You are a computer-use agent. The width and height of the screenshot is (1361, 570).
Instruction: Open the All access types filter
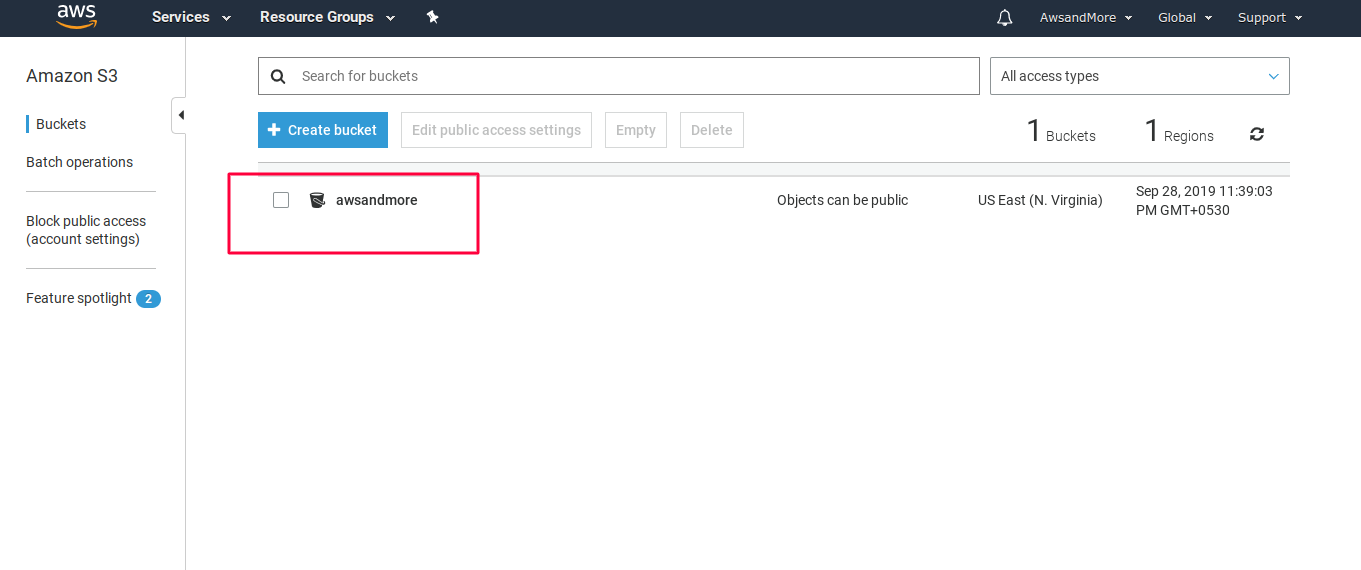(1140, 76)
